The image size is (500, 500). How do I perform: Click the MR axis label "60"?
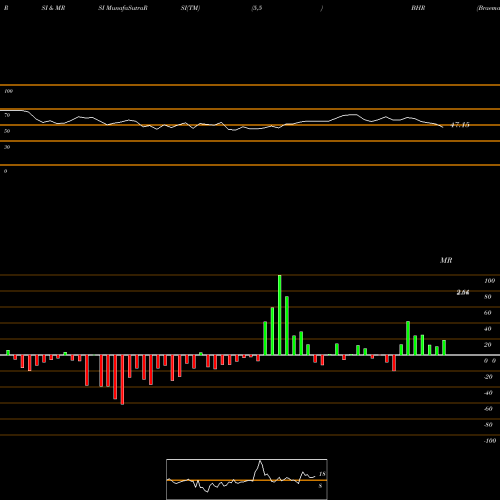pos(488,313)
